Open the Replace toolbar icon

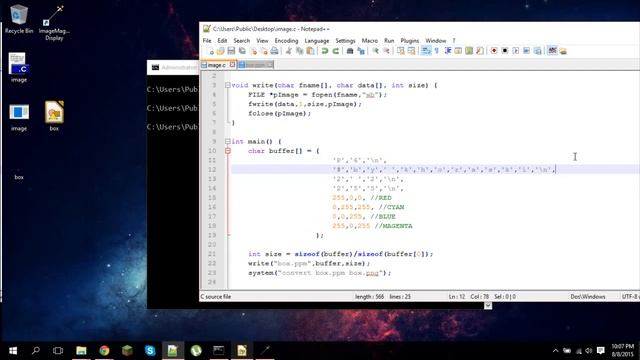[361, 51]
